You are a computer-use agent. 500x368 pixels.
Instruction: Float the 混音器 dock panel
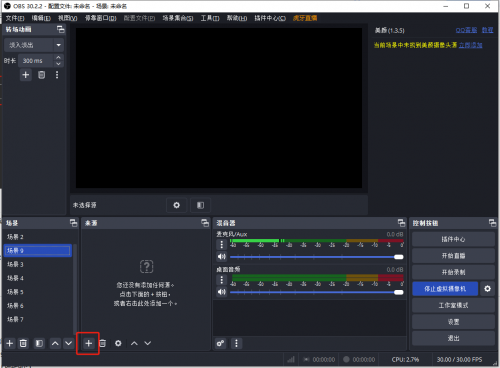(x=401, y=223)
